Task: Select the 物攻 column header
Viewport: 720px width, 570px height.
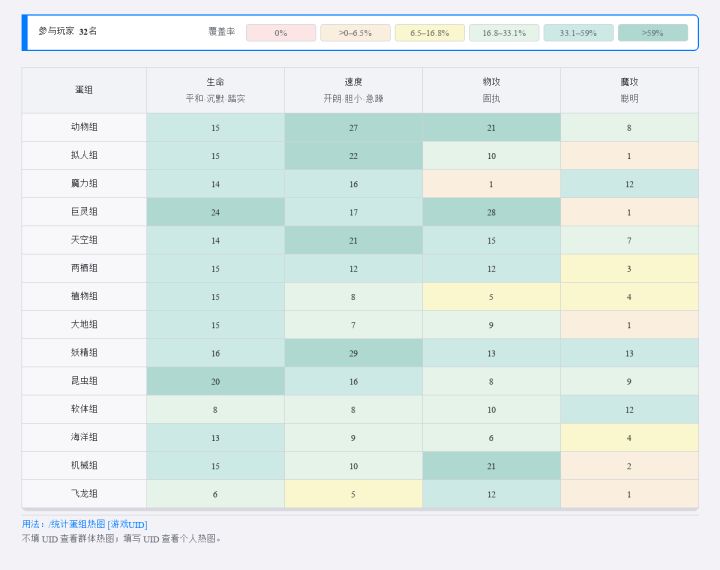Action: pos(491,90)
